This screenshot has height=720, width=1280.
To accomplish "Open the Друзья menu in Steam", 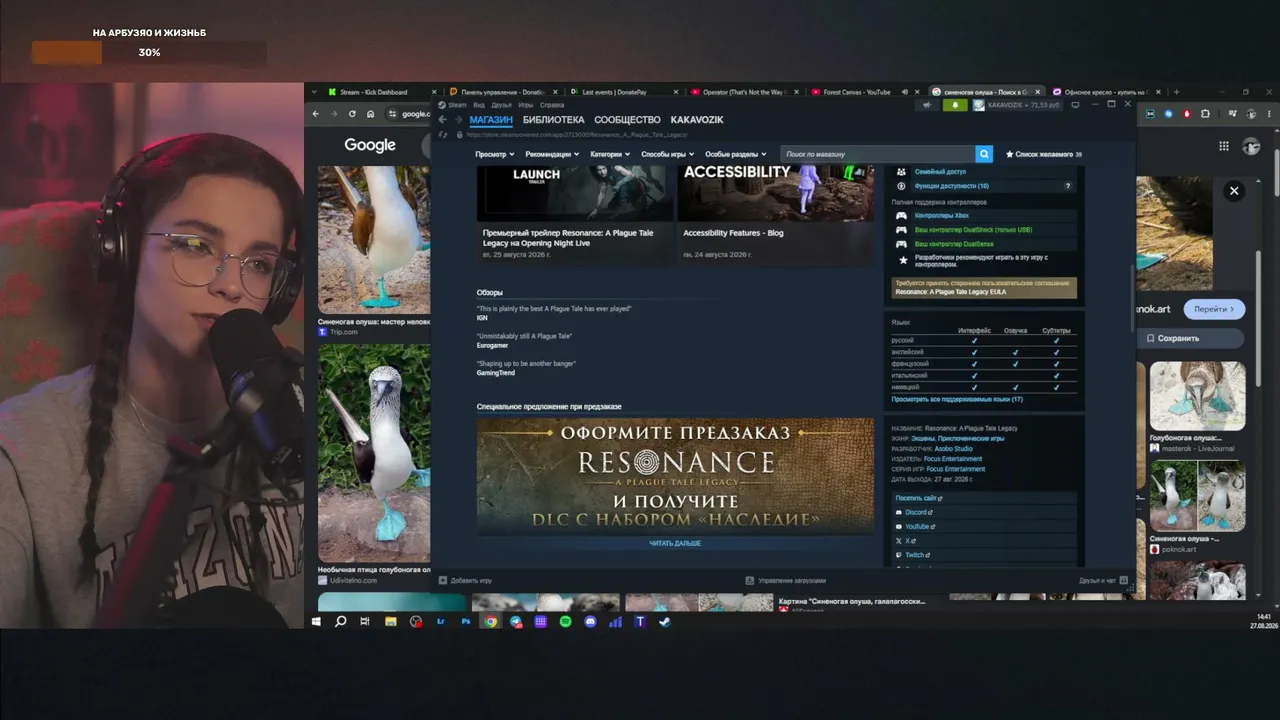I will point(501,105).
